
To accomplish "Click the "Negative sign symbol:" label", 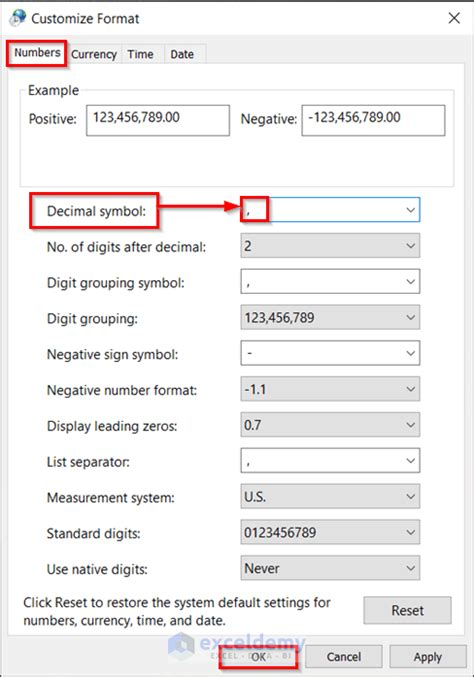I will pos(112,354).
